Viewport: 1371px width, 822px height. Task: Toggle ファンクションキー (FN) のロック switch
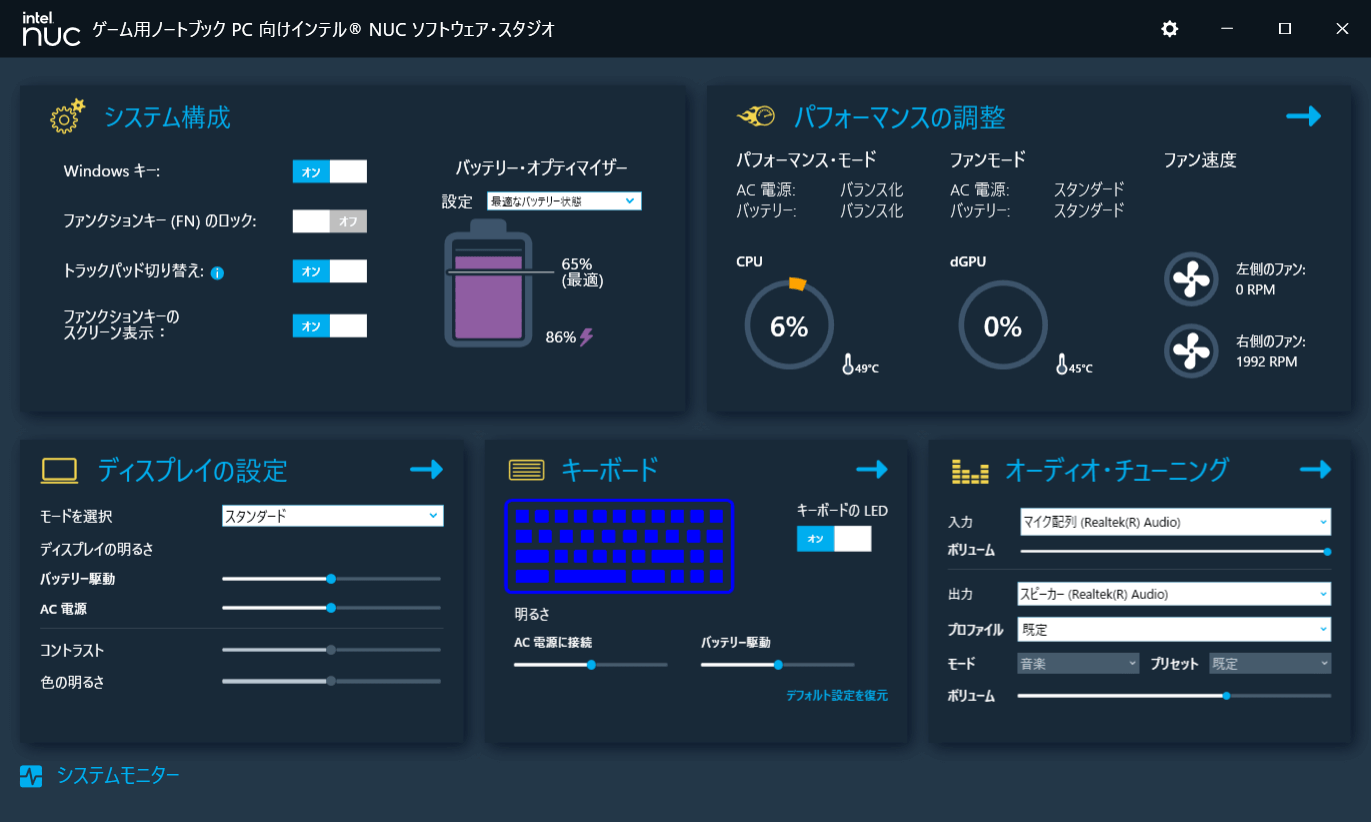[x=330, y=221]
